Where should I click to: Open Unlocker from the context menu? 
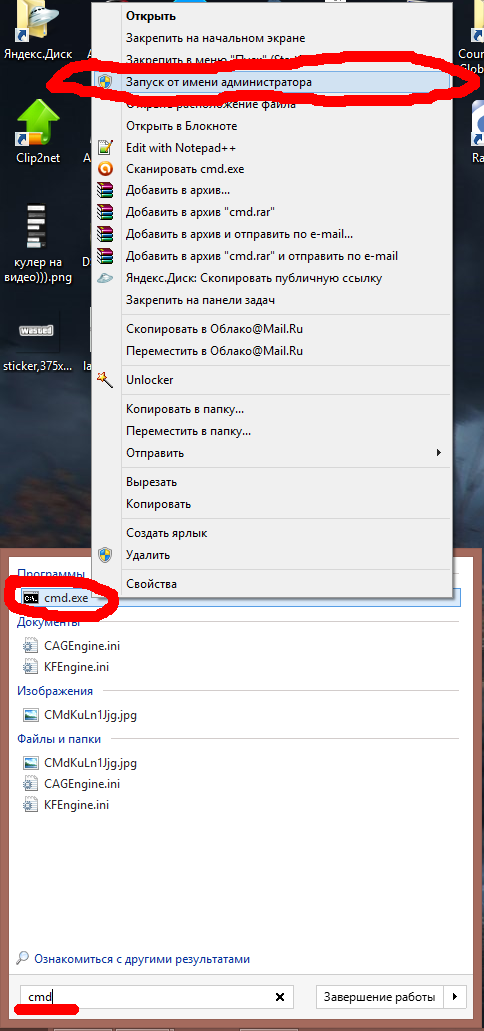pos(272,380)
